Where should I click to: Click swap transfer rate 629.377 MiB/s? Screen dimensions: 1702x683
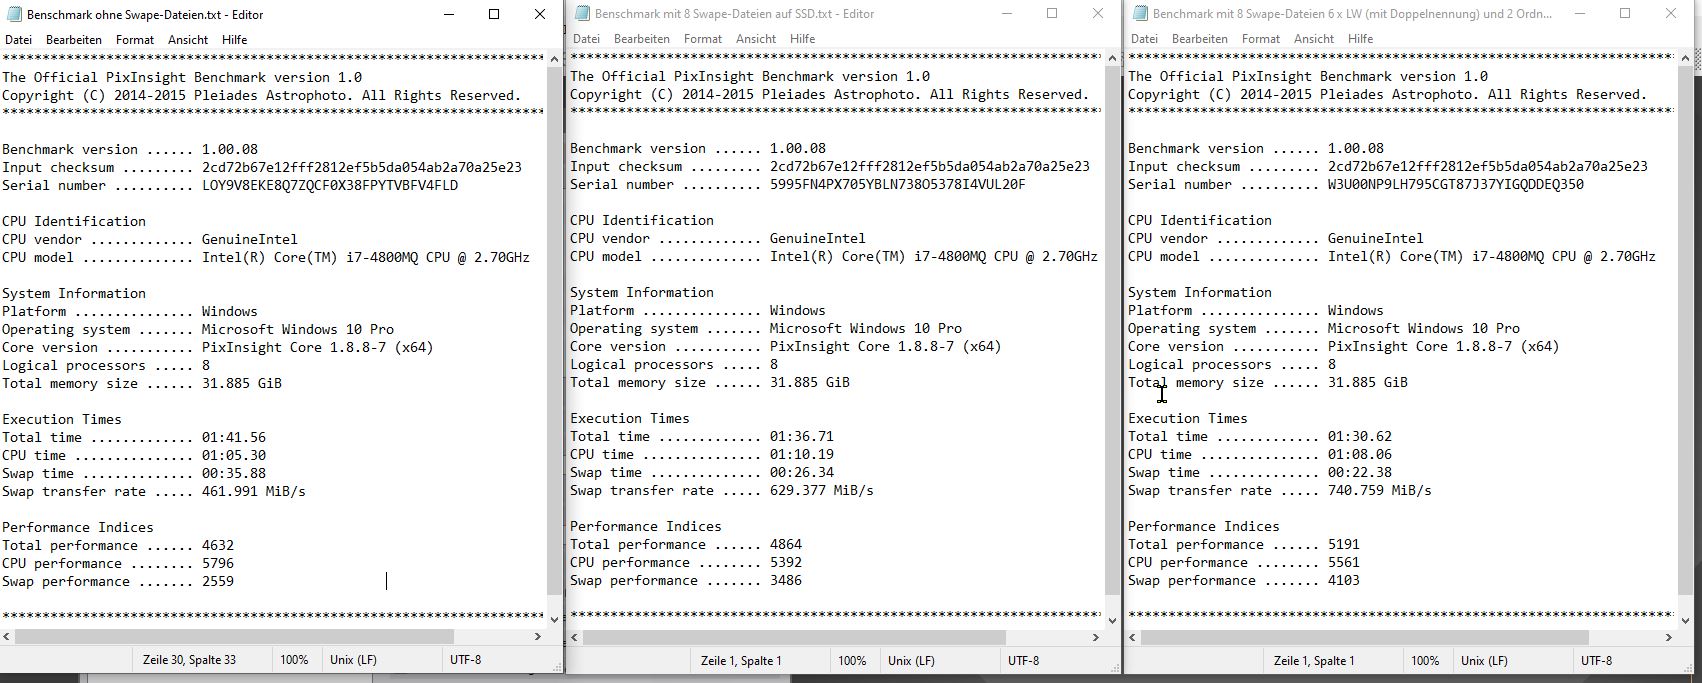[x=822, y=490]
